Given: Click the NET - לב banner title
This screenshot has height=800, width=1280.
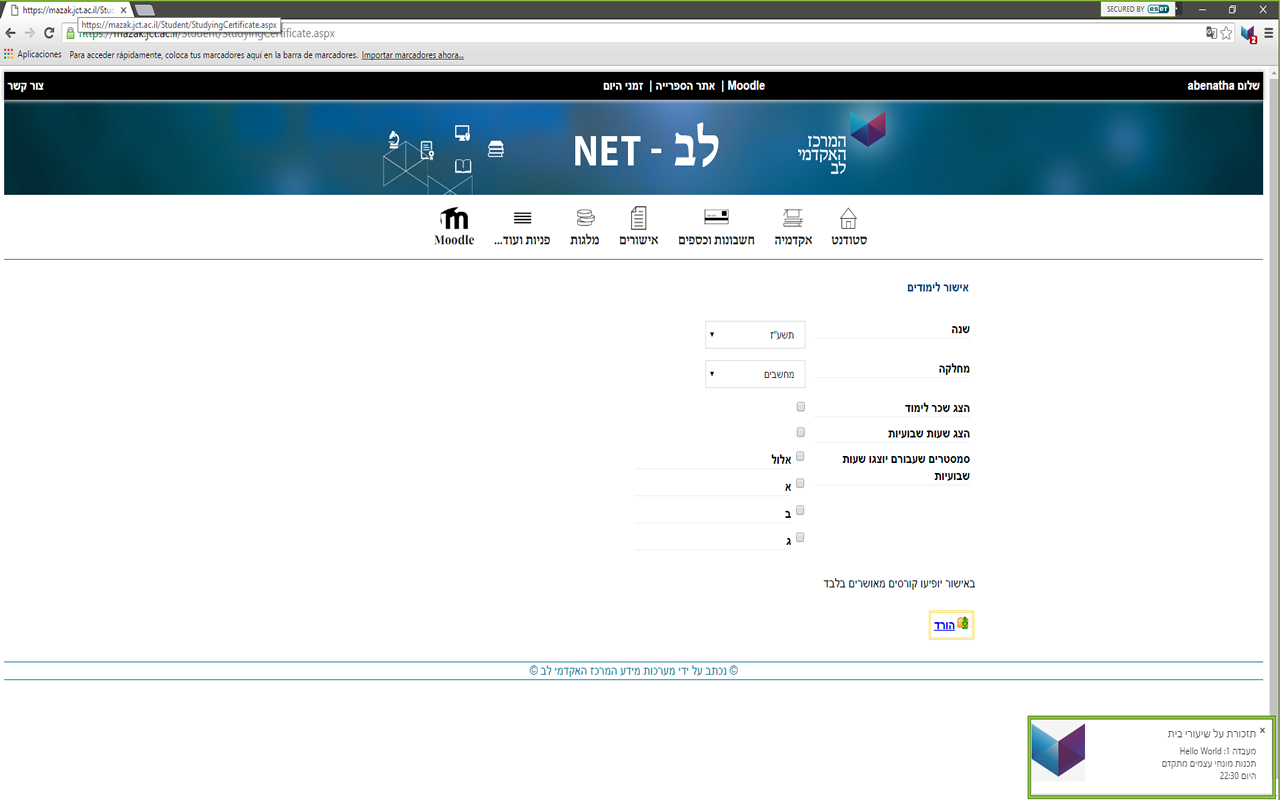Looking at the screenshot, I should tap(646, 150).
